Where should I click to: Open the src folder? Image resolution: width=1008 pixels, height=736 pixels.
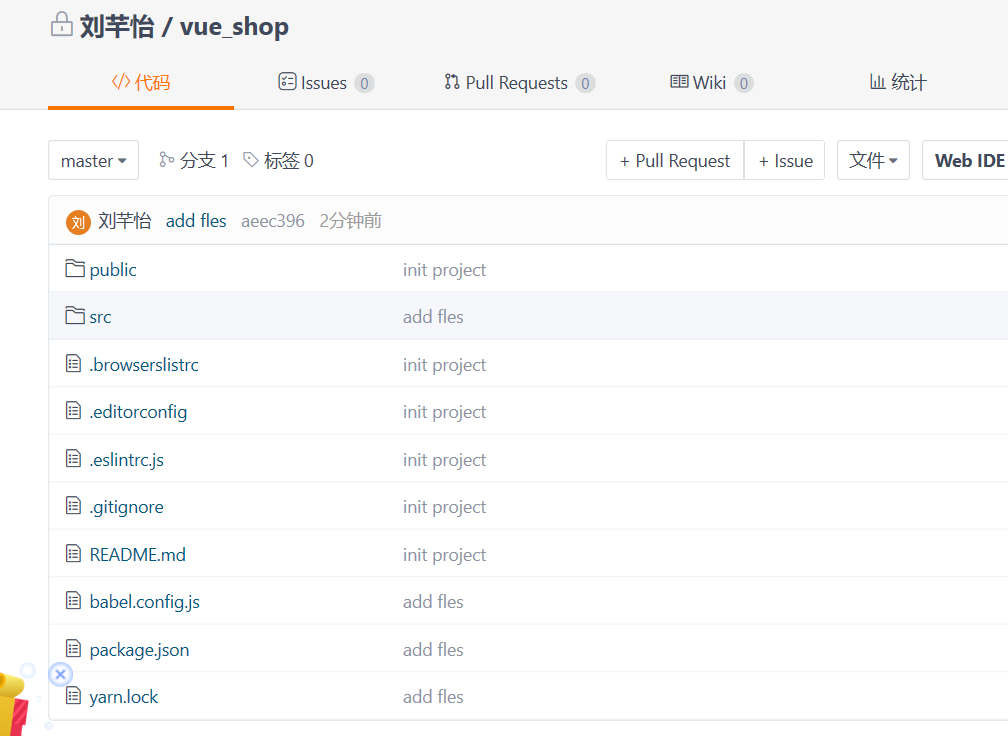[100, 317]
